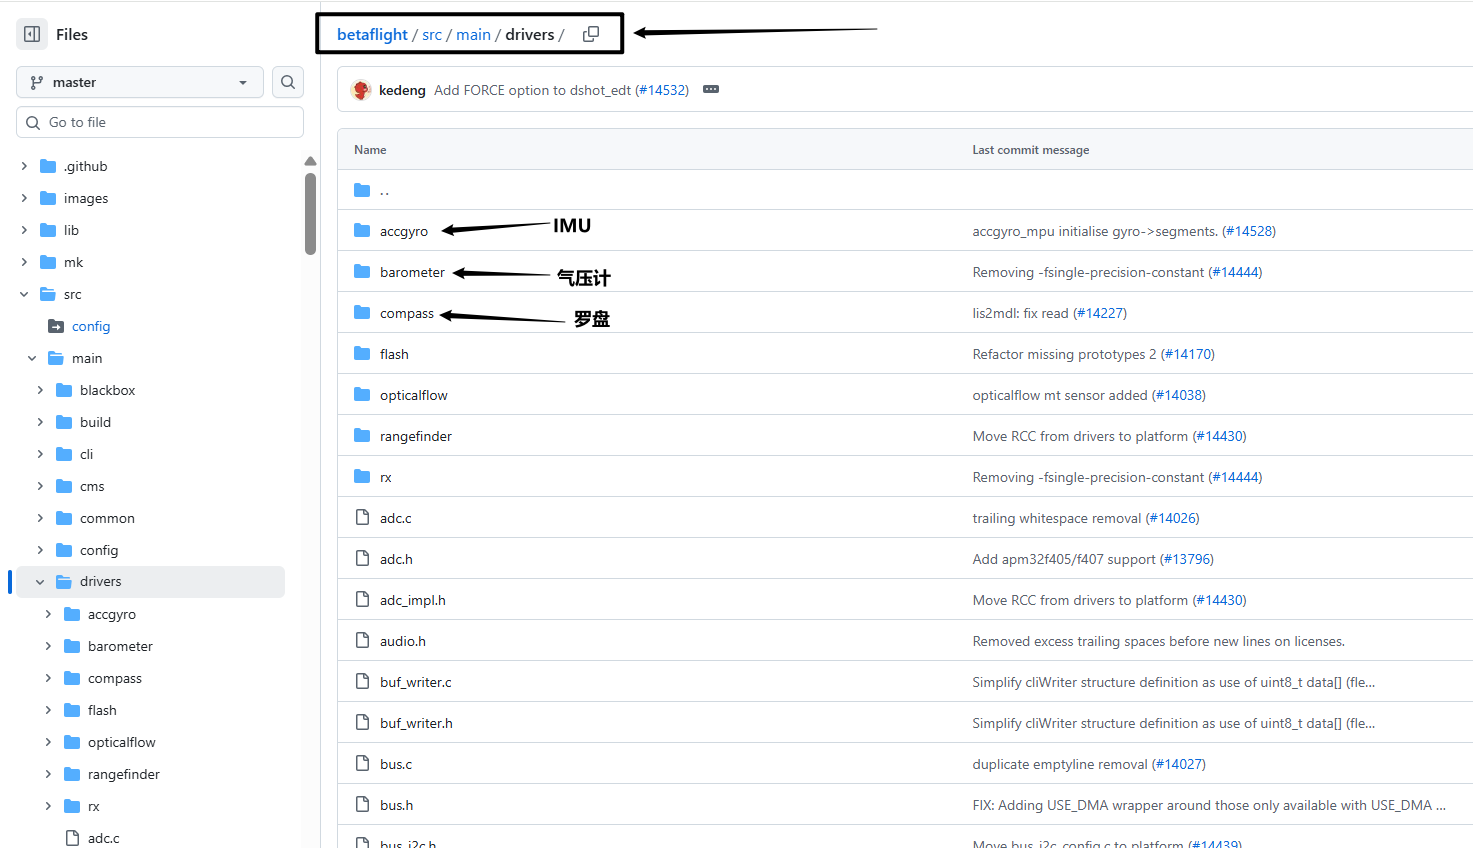Collapse the src folder in tree
This screenshot has height=848, width=1473.
click(x=24, y=294)
